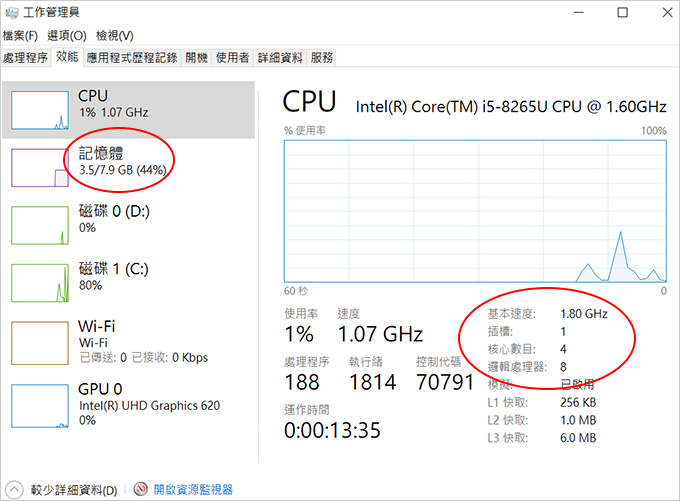
Task: Open the 檢視(V) menu
Action: click(114, 36)
